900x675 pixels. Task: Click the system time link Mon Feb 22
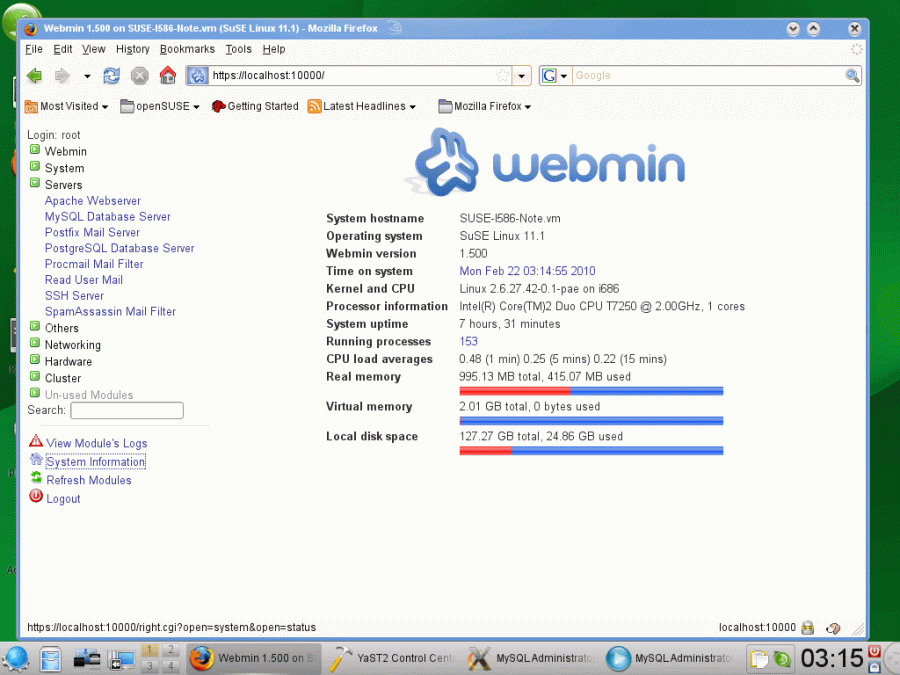[x=527, y=271]
